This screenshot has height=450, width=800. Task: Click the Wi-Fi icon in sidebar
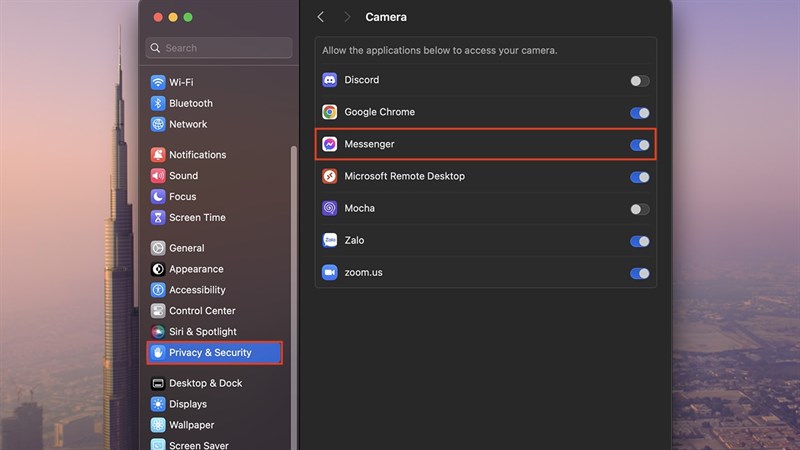[158, 82]
